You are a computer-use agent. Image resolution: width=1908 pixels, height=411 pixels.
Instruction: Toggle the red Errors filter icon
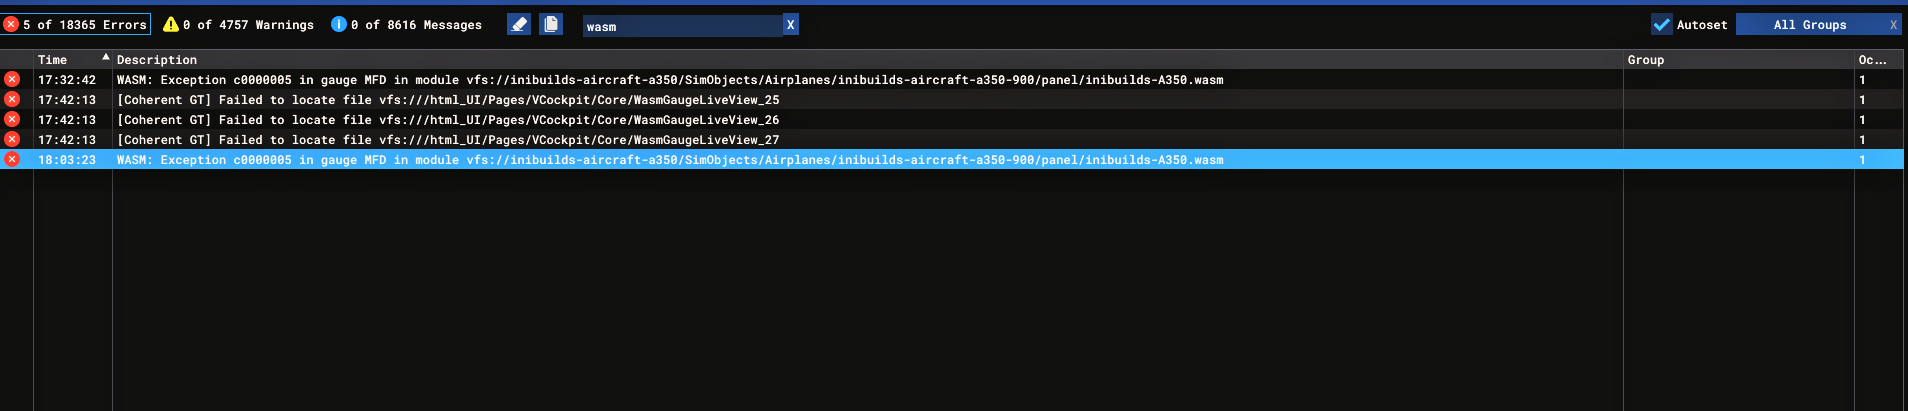point(11,24)
